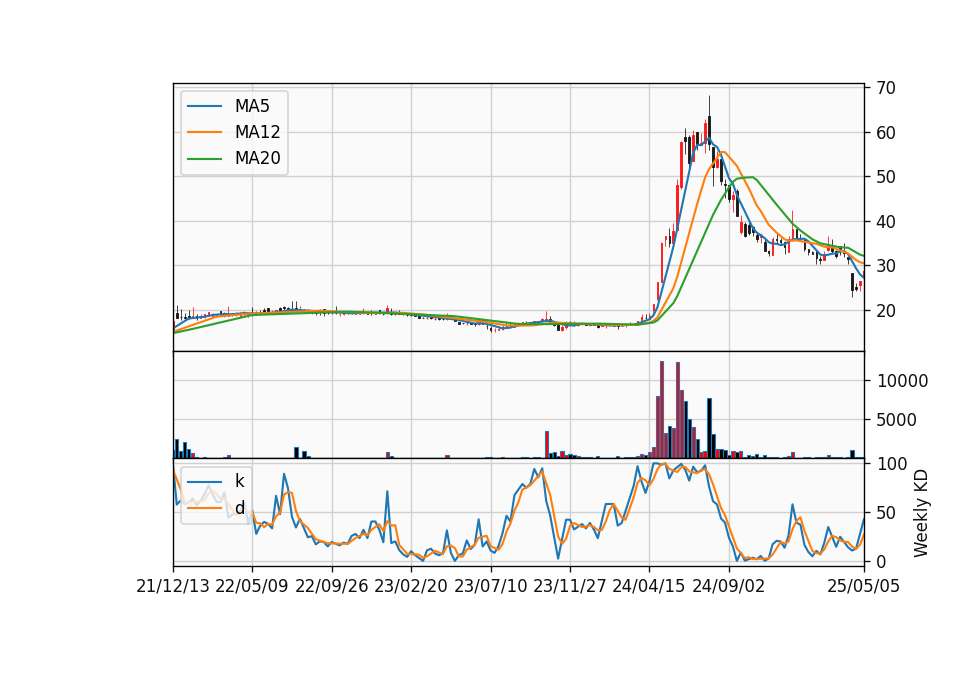960x690 pixels.
Task: Click the 24/09/02 date tick label
Action: click(729, 586)
